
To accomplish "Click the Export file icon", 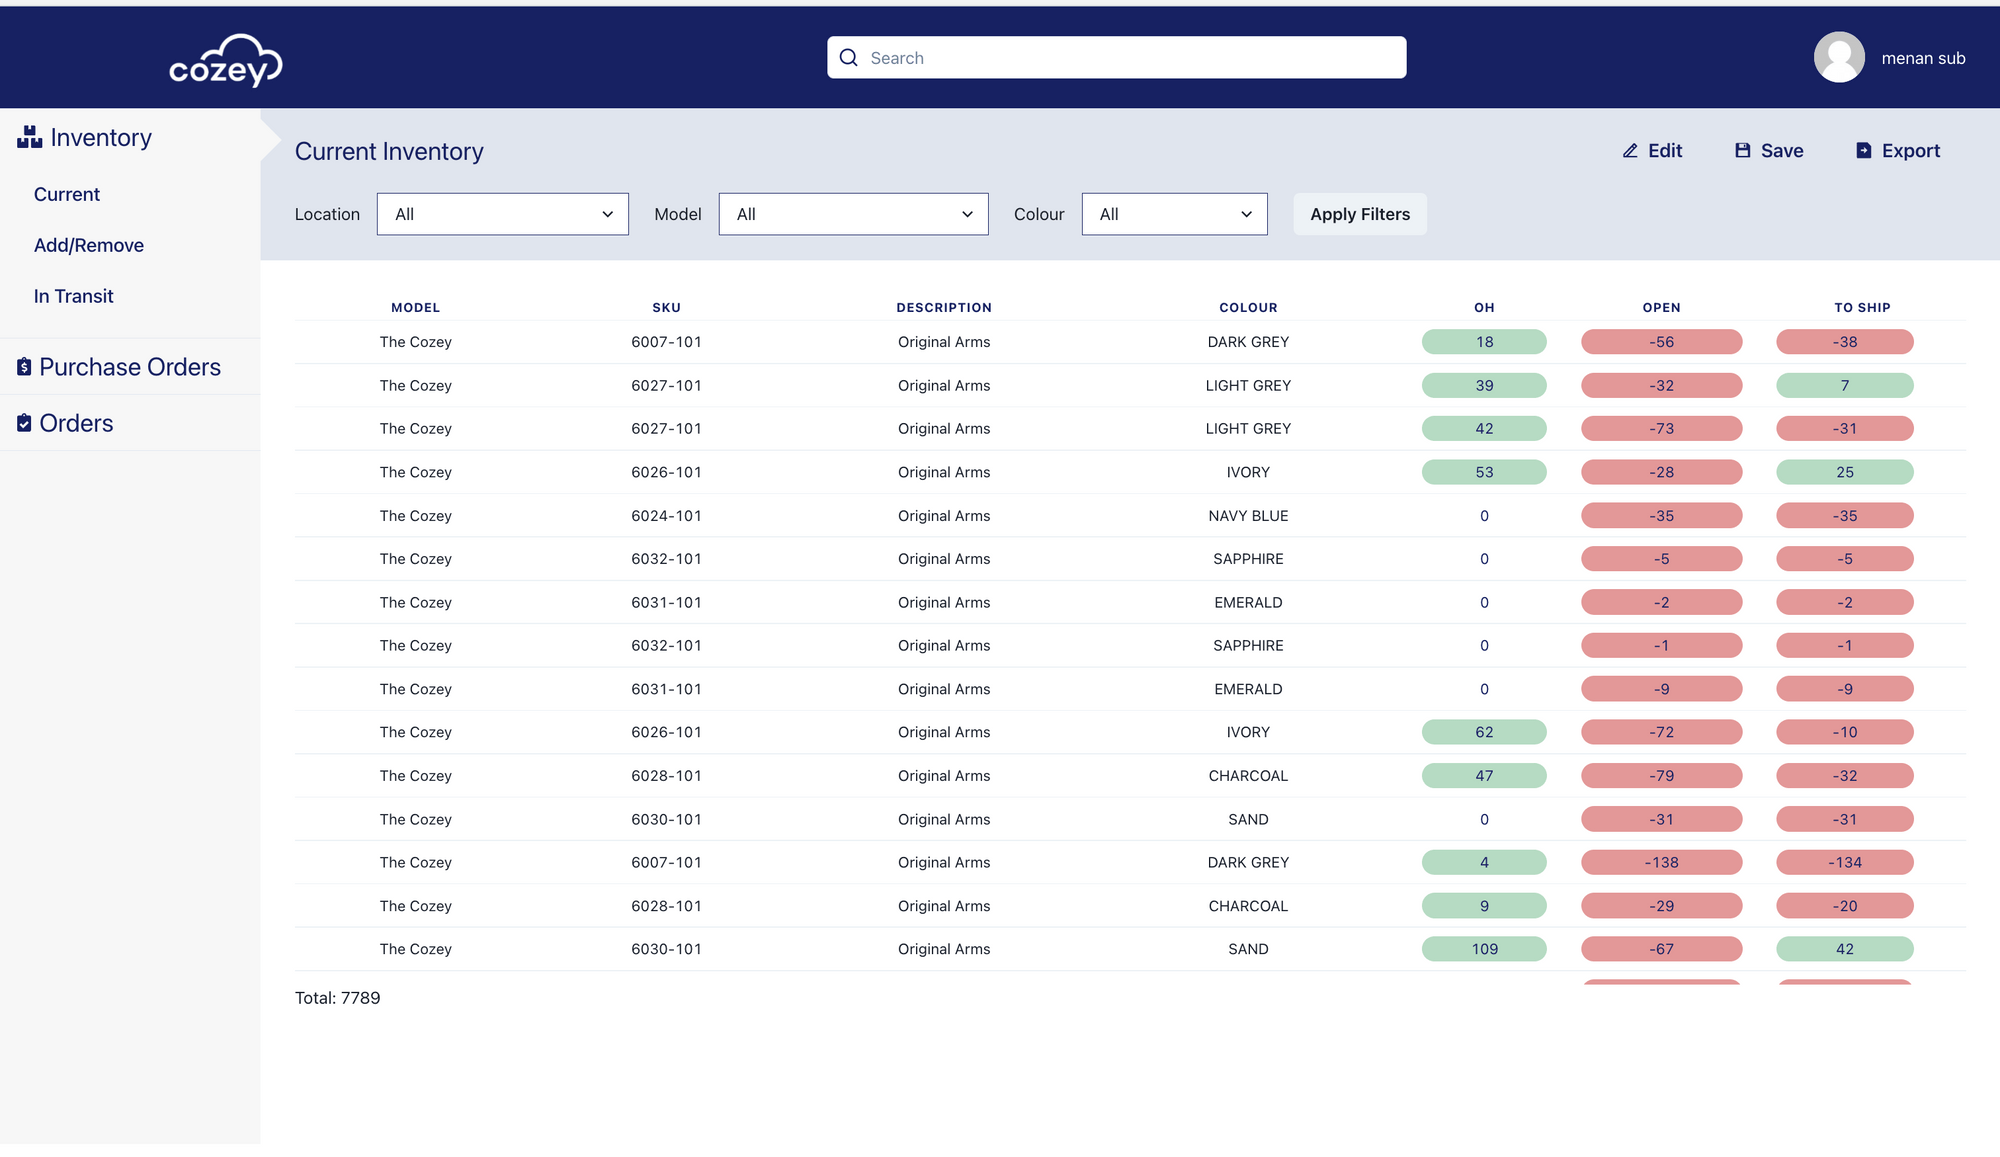I will (1864, 151).
